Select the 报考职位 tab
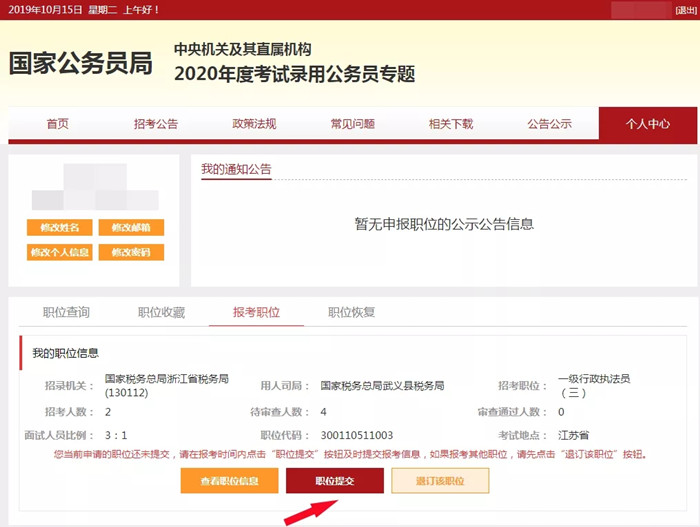 point(256,312)
